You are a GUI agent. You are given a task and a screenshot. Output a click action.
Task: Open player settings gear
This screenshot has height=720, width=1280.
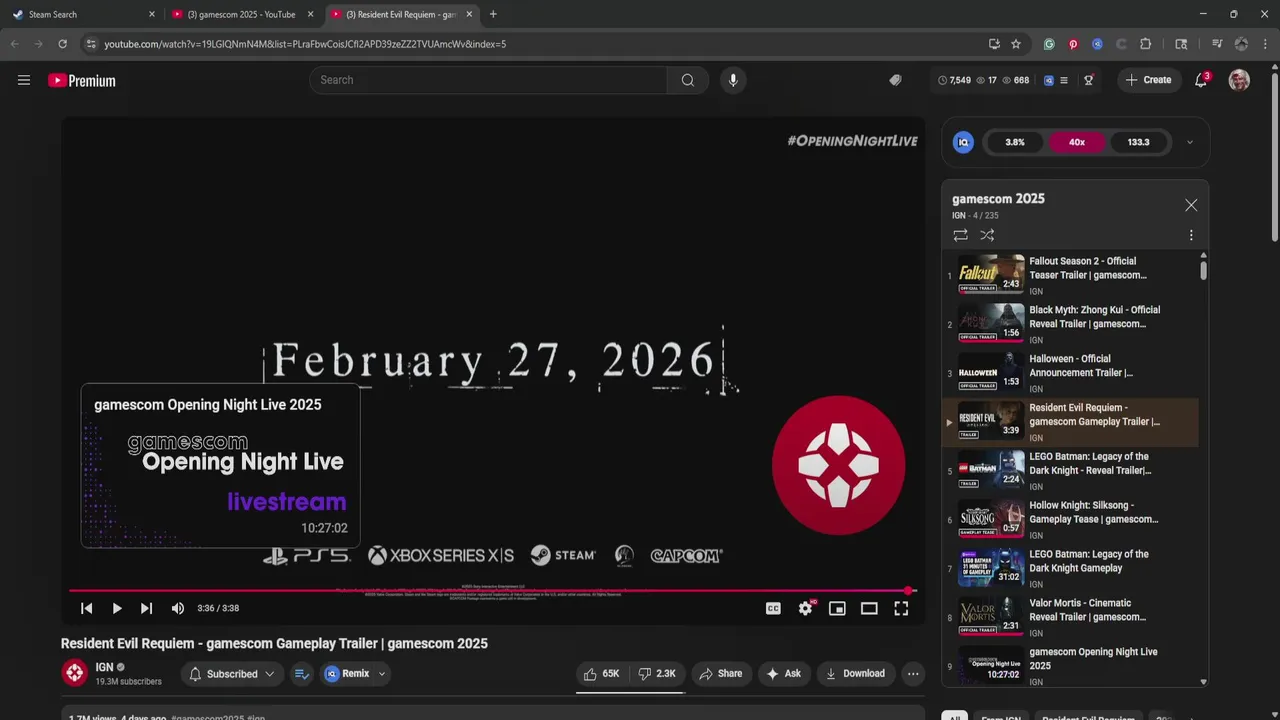tap(805, 608)
